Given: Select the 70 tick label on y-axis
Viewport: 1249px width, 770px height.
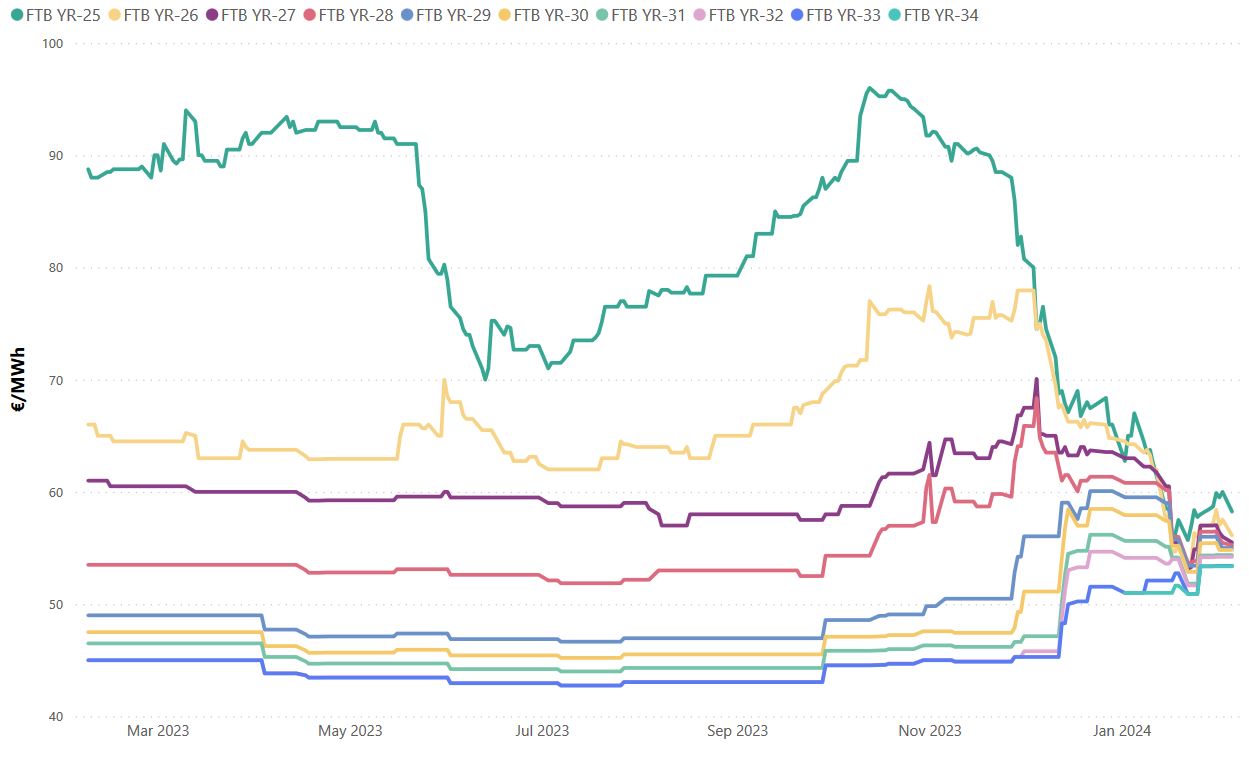Looking at the screenshot, I should pos(55,381).
